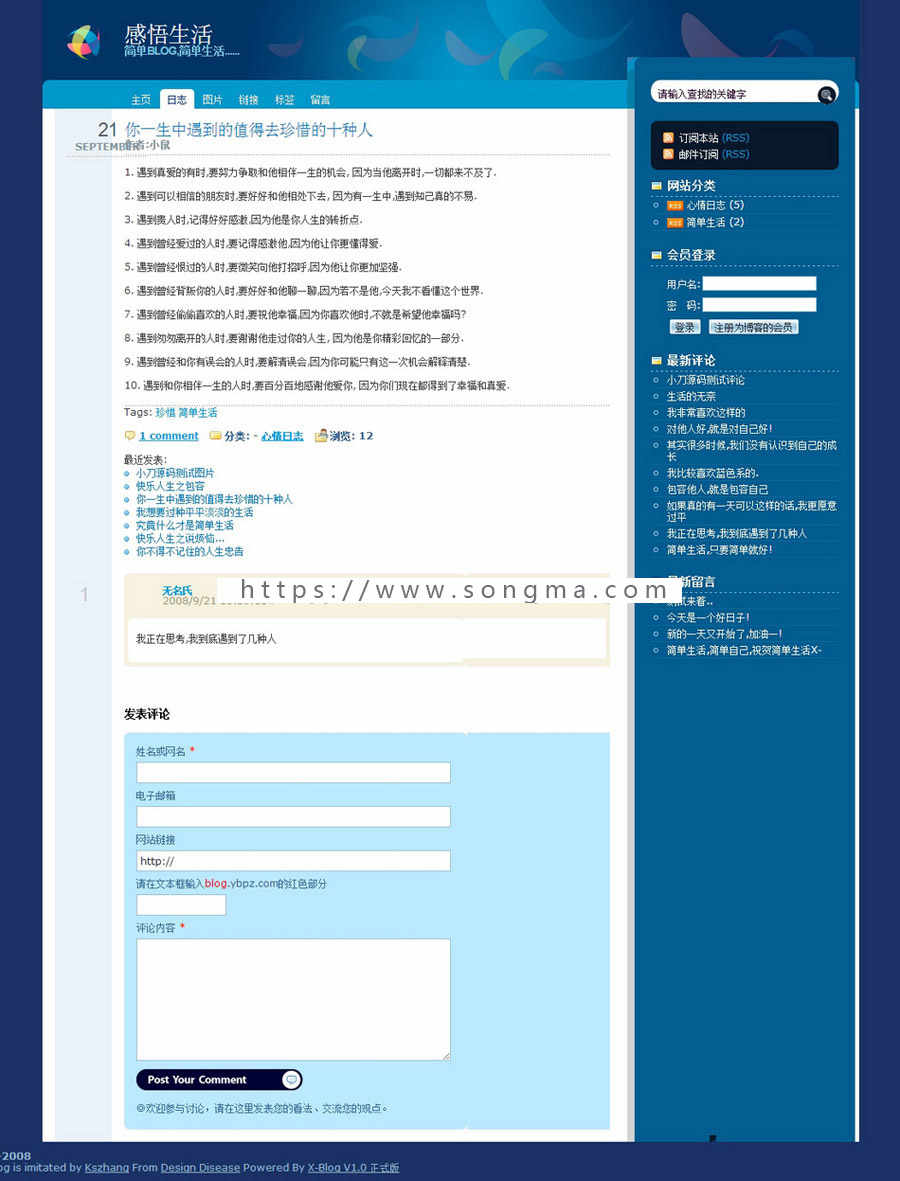Switch to the 图片 tab
The width and height of the screenshot is (900, 1181).
click(x=212, y=99)
